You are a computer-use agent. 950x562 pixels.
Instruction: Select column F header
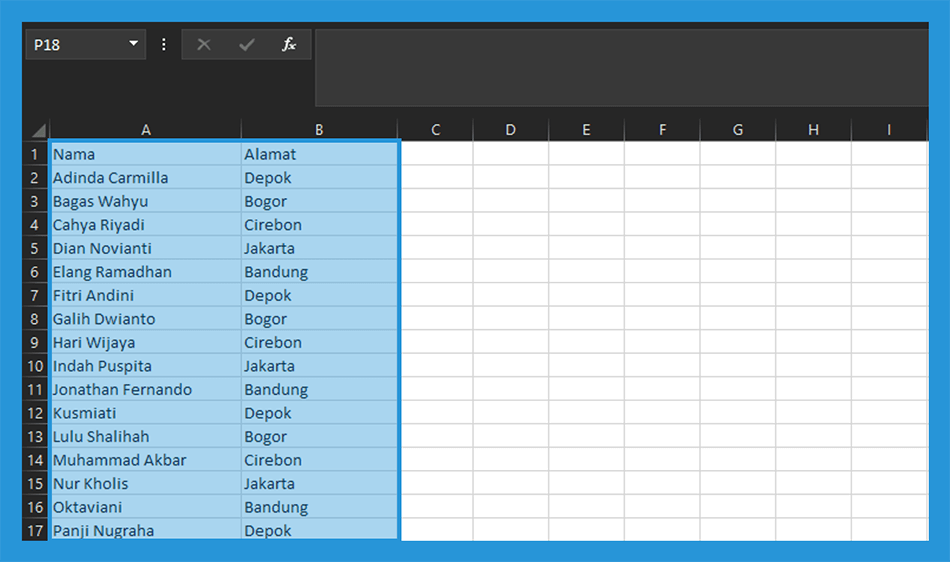(662, 130)
